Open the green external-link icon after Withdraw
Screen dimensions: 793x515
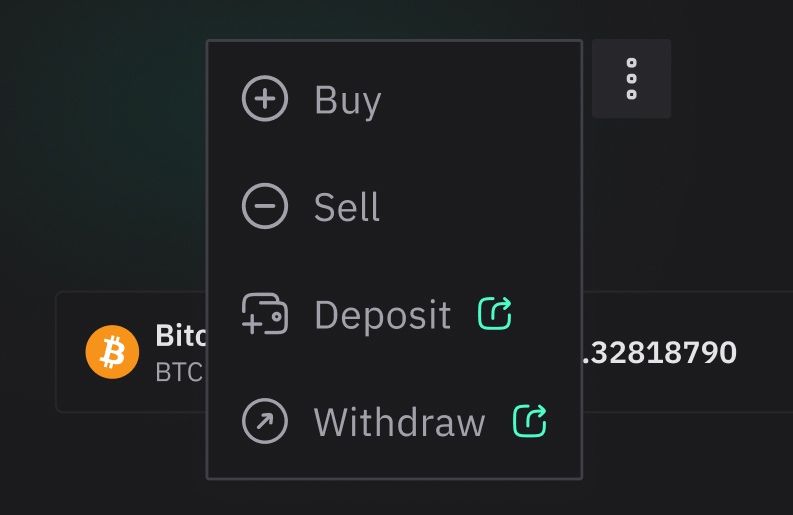530,420
